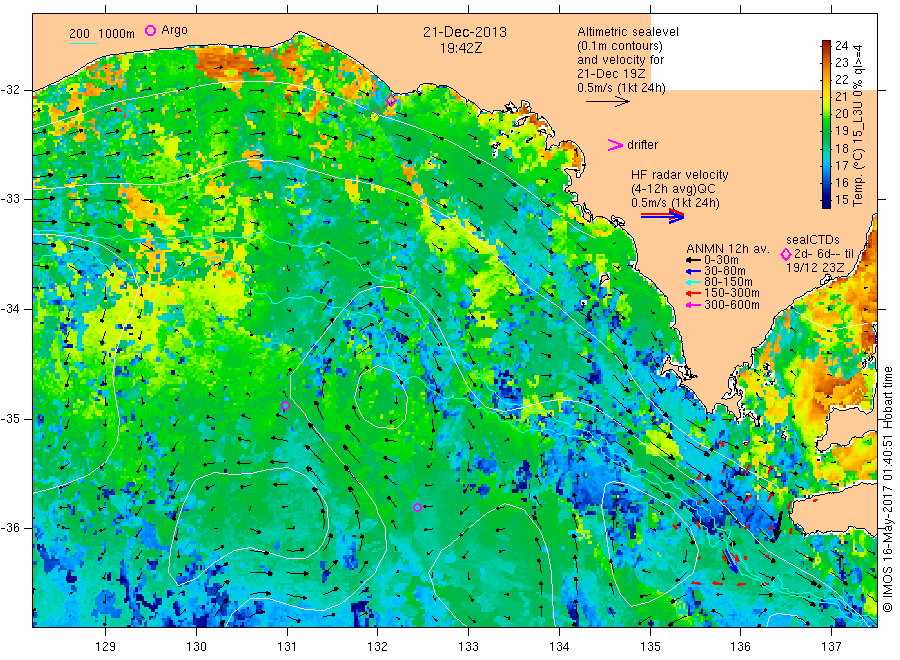Click the color bar at 20 degrees
The image size is (900, 660).
click(826, 114)
